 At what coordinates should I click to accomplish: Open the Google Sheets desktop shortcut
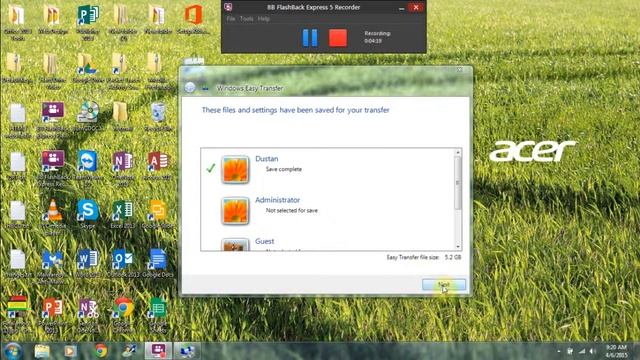pyautogui.click(x=158, y=315)
